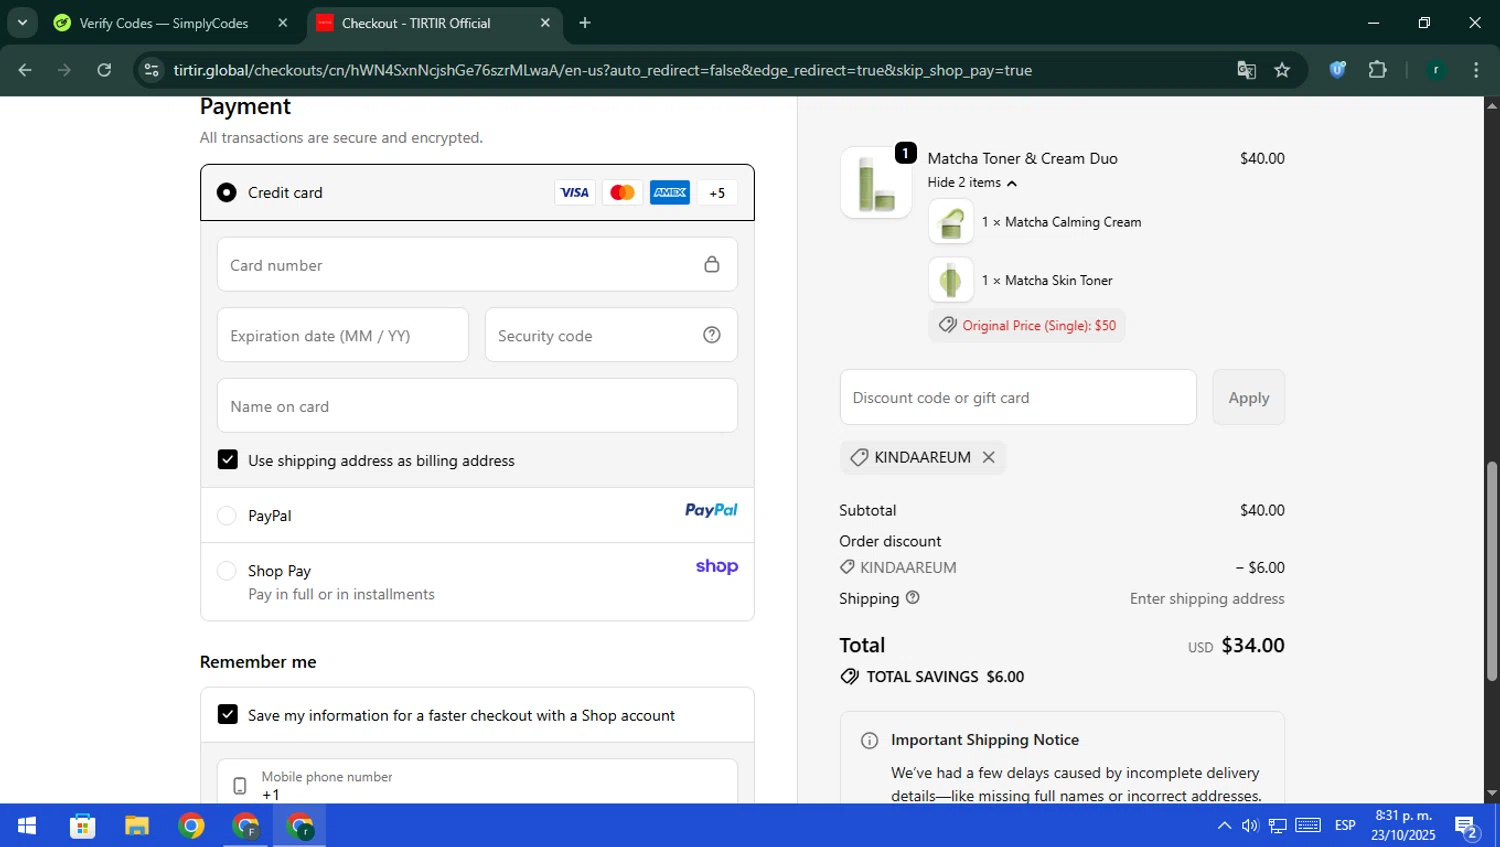The height and width of the screenshot is (847, 1500).
Task: Click the ESP input language indicator
Action: click(x=1345, y=826)
